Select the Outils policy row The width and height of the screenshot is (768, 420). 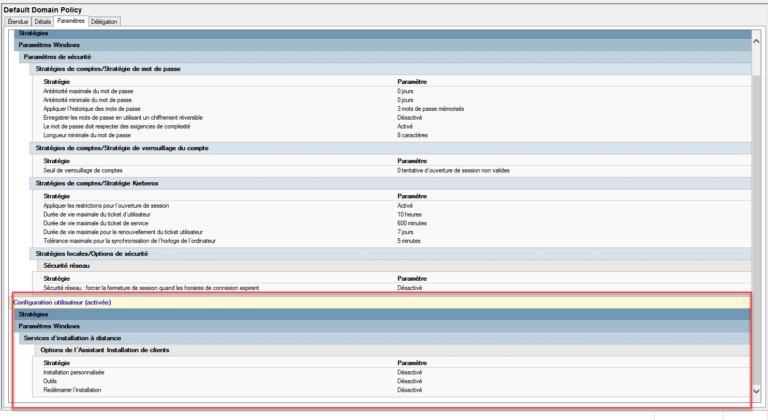click(x=392, y=381)
